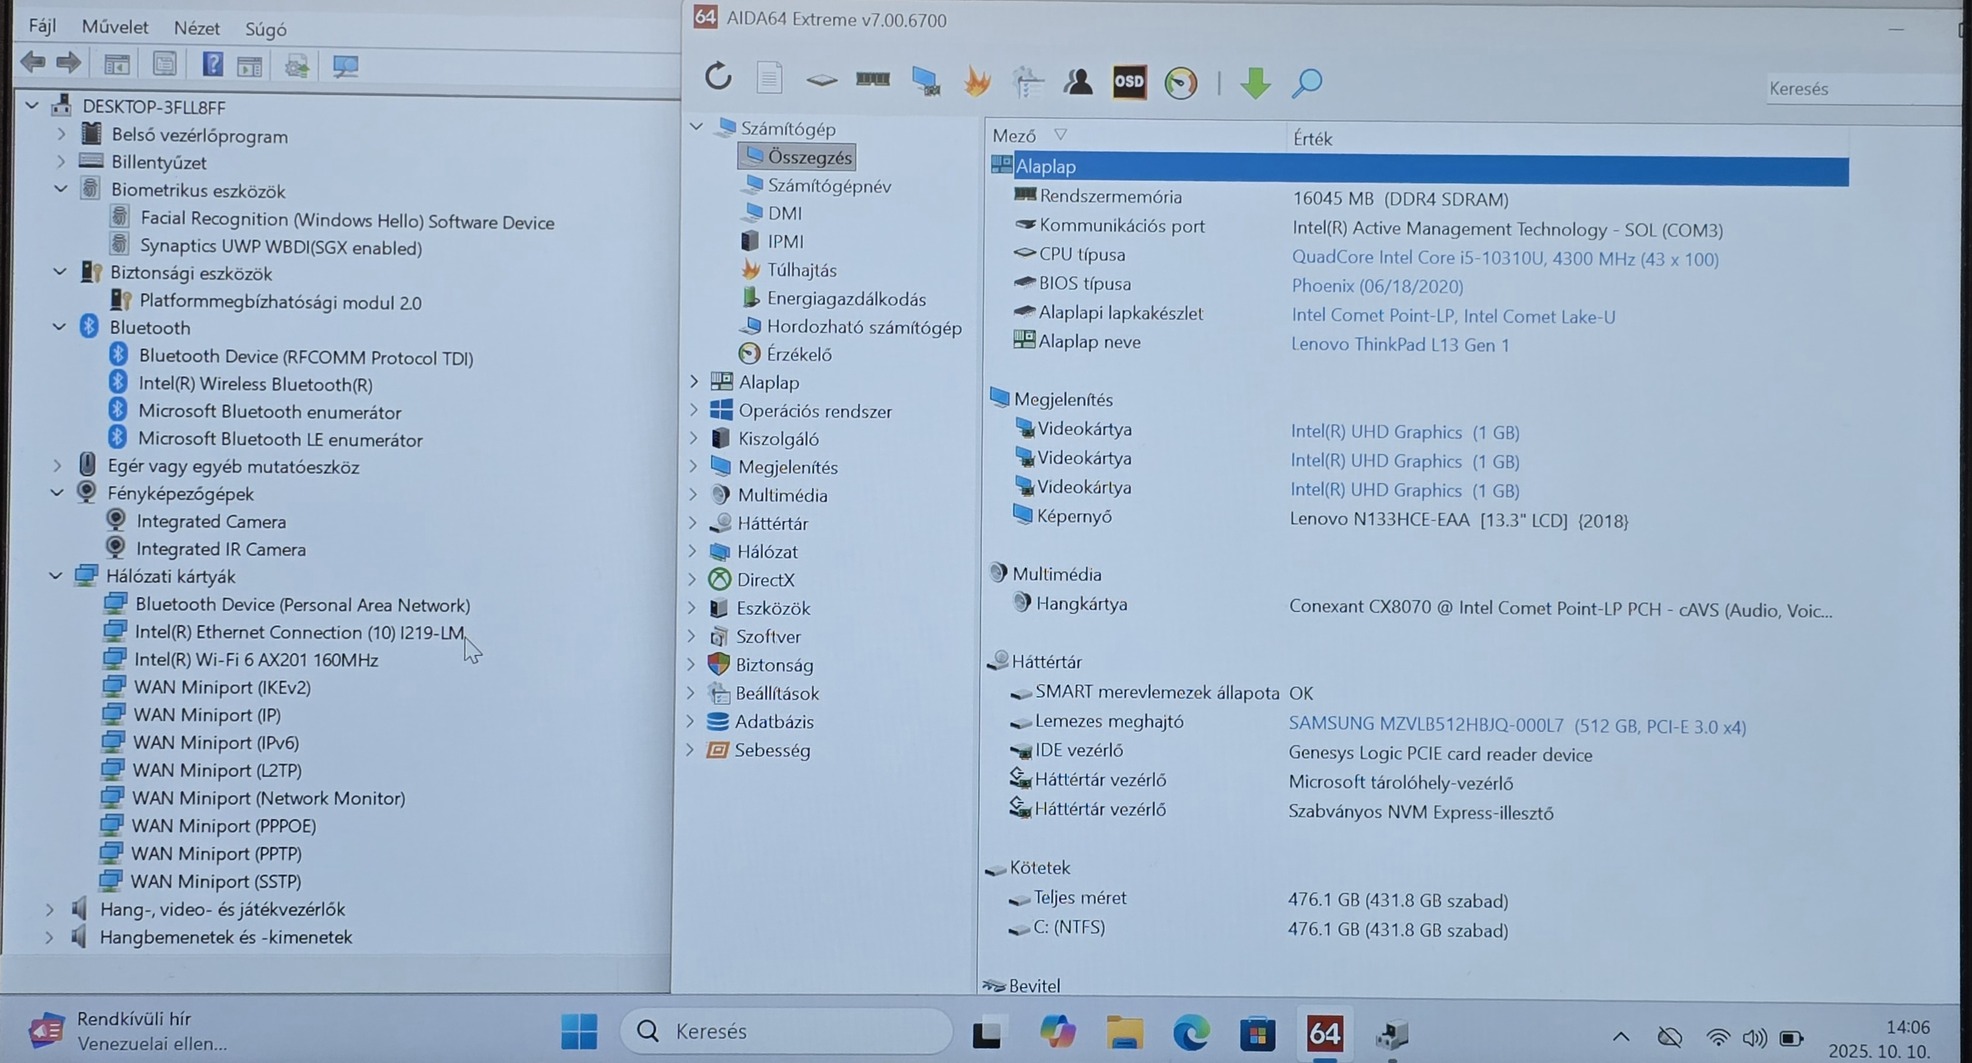The image size is (1972, 1063).
Task: Click the monitor scan icon in Device Manager toolbar
Action: point(345,66)
